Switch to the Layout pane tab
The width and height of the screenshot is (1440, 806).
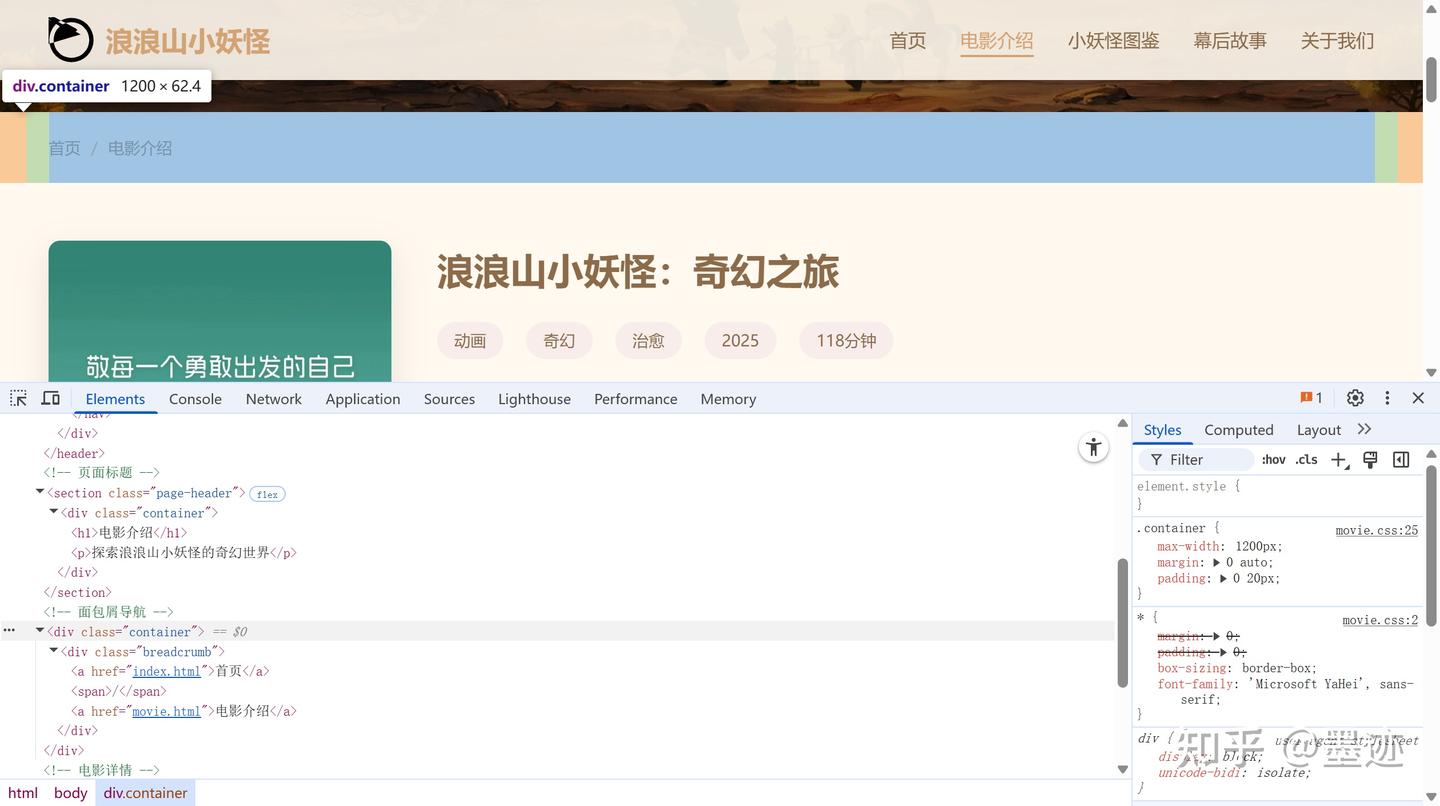click(1319, 430)
